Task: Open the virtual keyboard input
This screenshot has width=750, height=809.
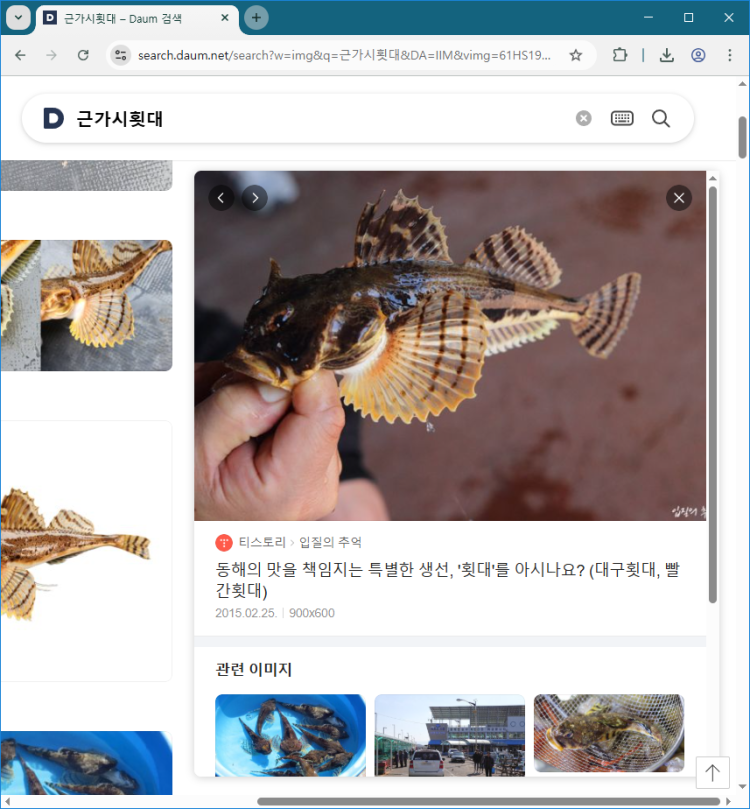Action: pos(622,119)
